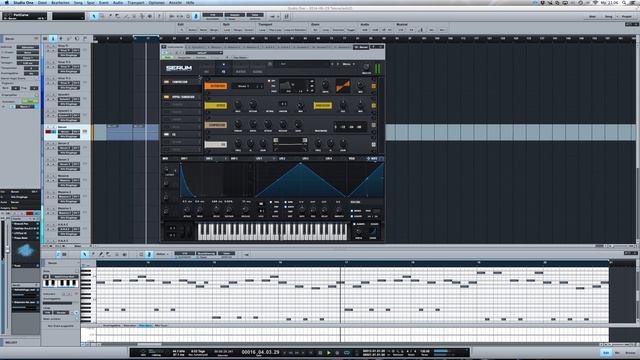Open the Ansicht menu
This screenshot has width=640, height=360.
(175, 2)
